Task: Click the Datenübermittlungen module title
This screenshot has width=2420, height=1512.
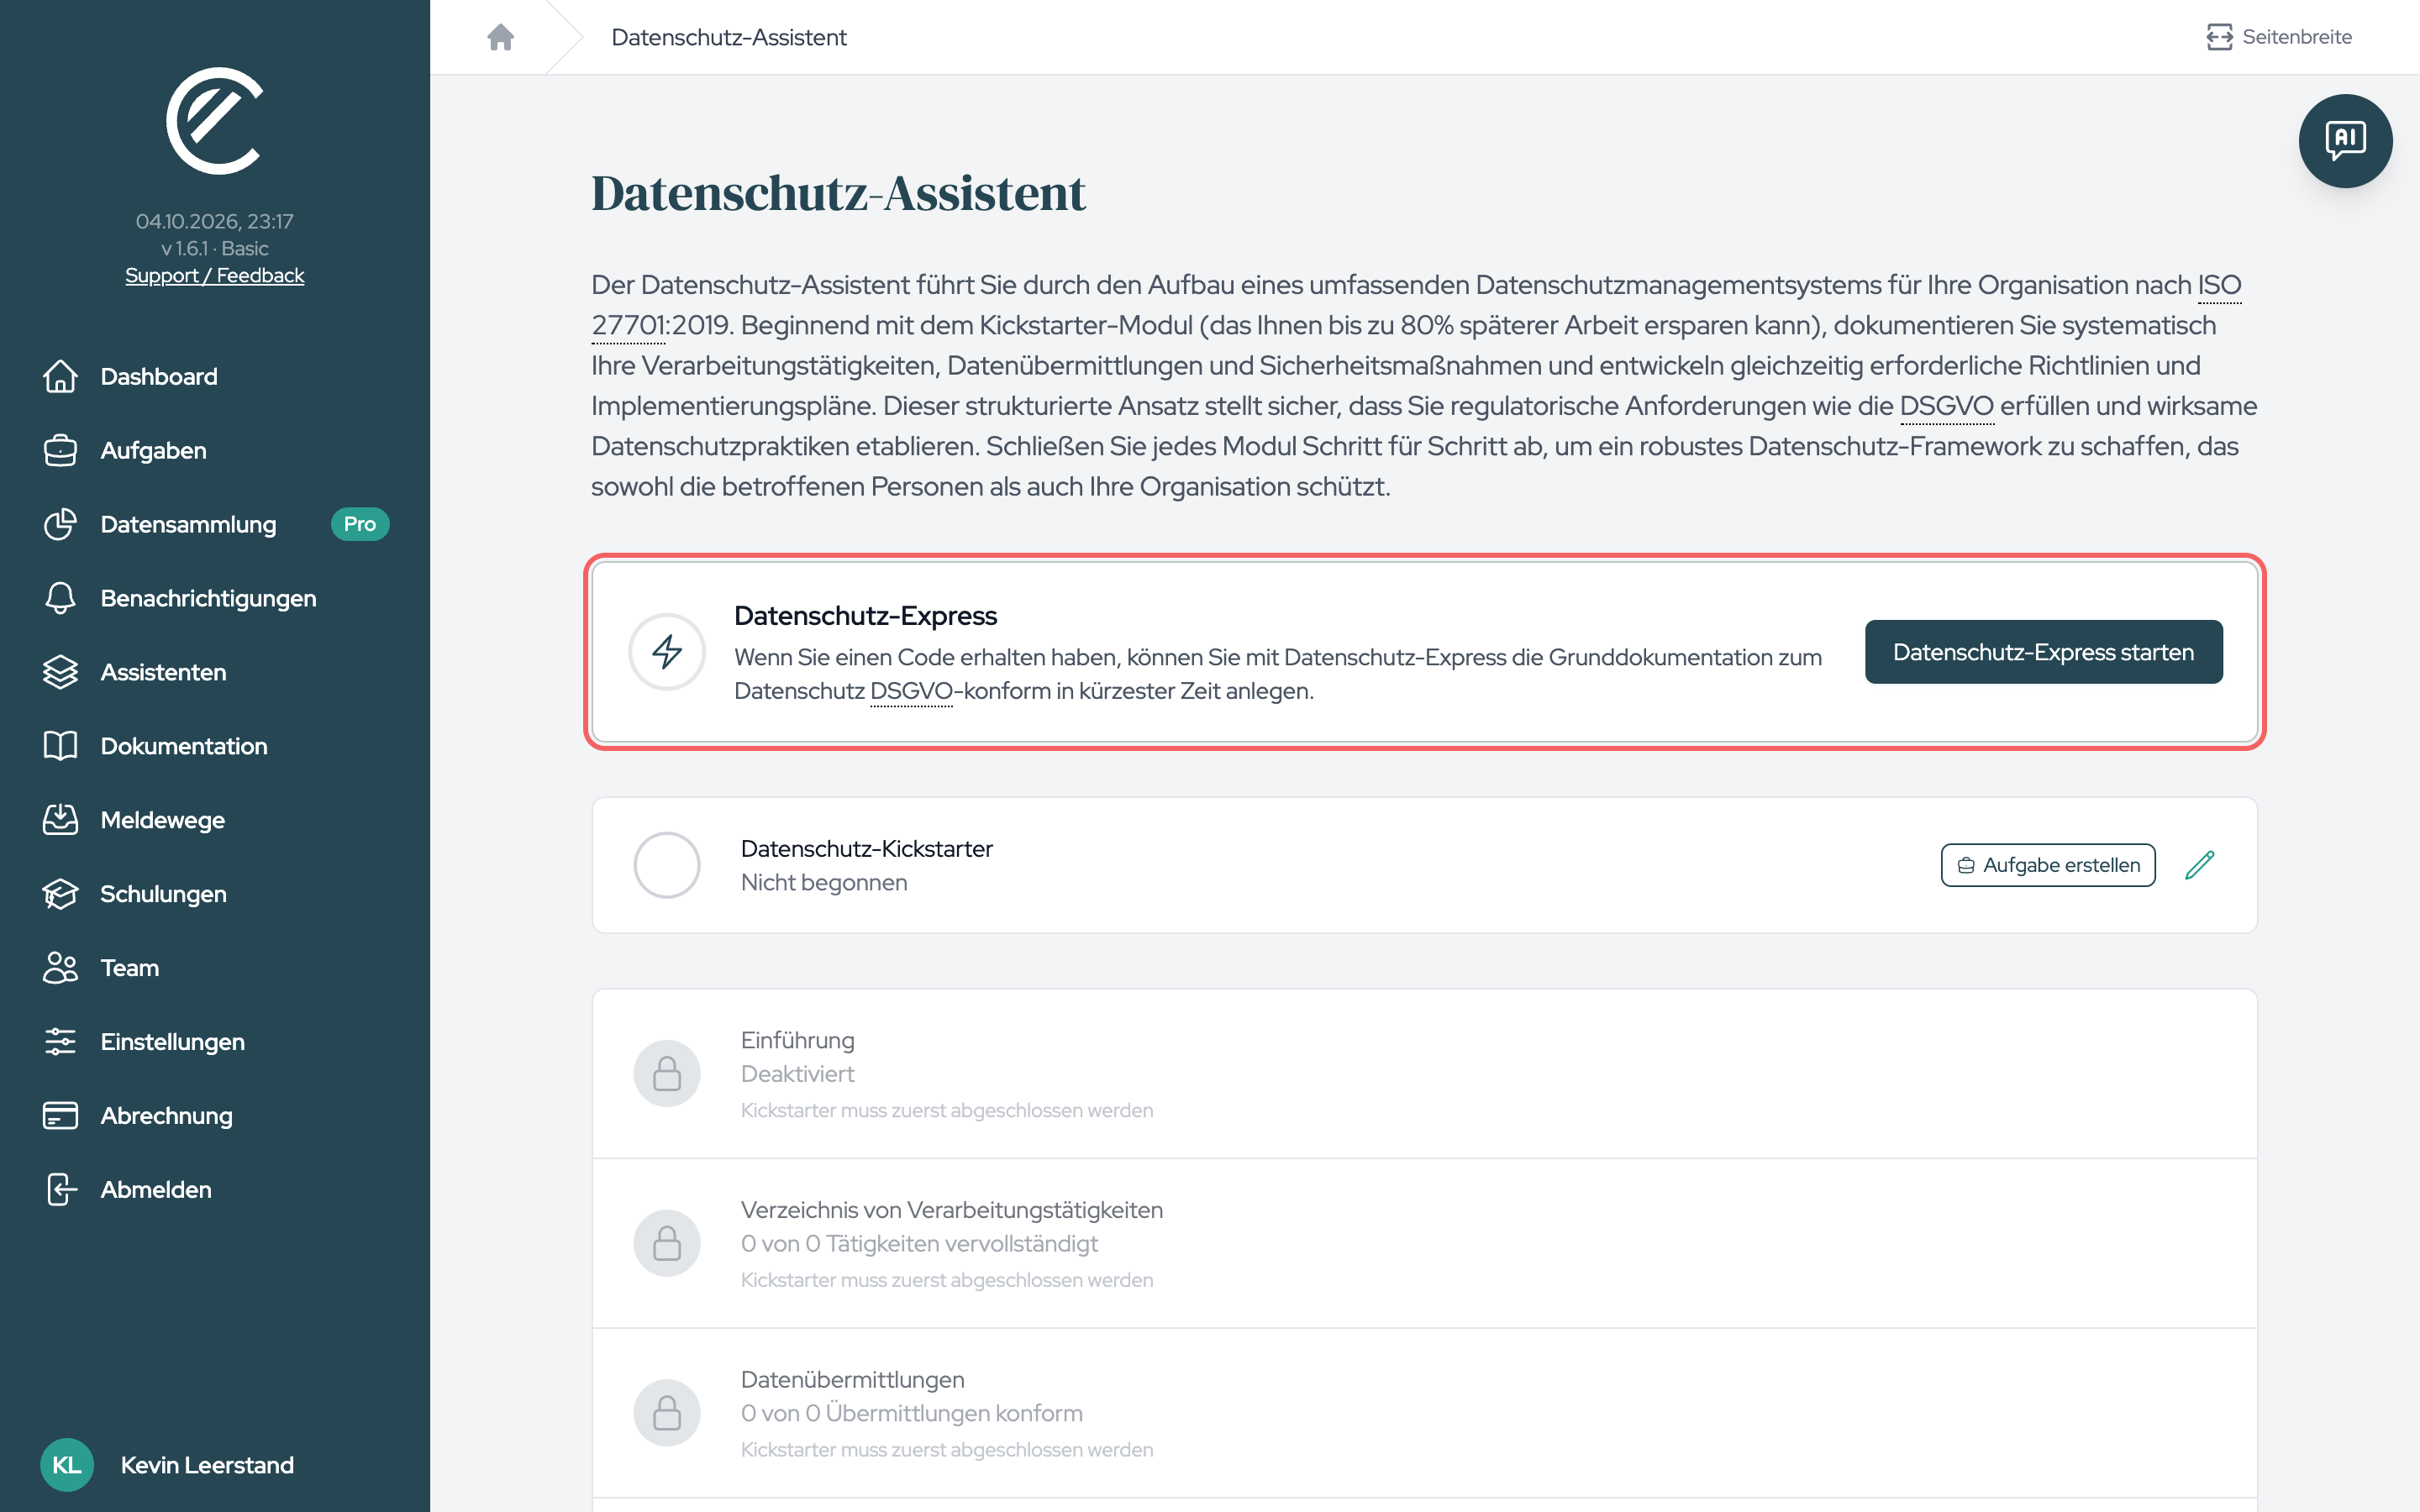Action: (x=852, y=1379)
